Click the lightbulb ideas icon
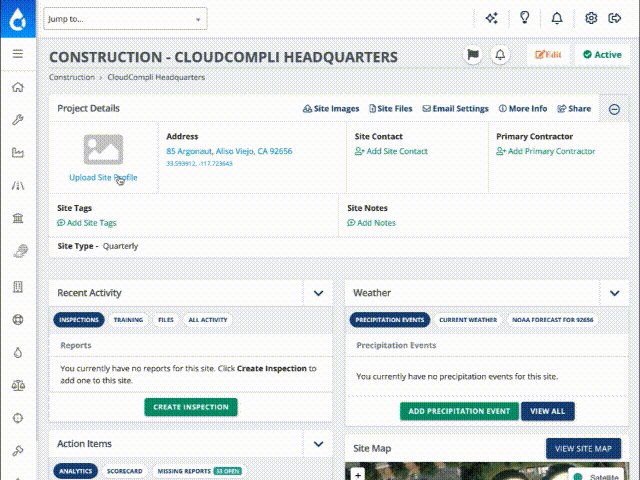This screenshot has height=480, width=640. tap(524, 18)
